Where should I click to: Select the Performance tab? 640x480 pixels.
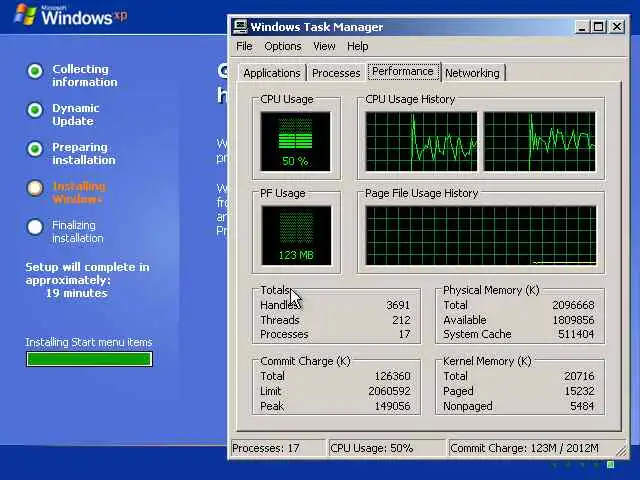403,71
